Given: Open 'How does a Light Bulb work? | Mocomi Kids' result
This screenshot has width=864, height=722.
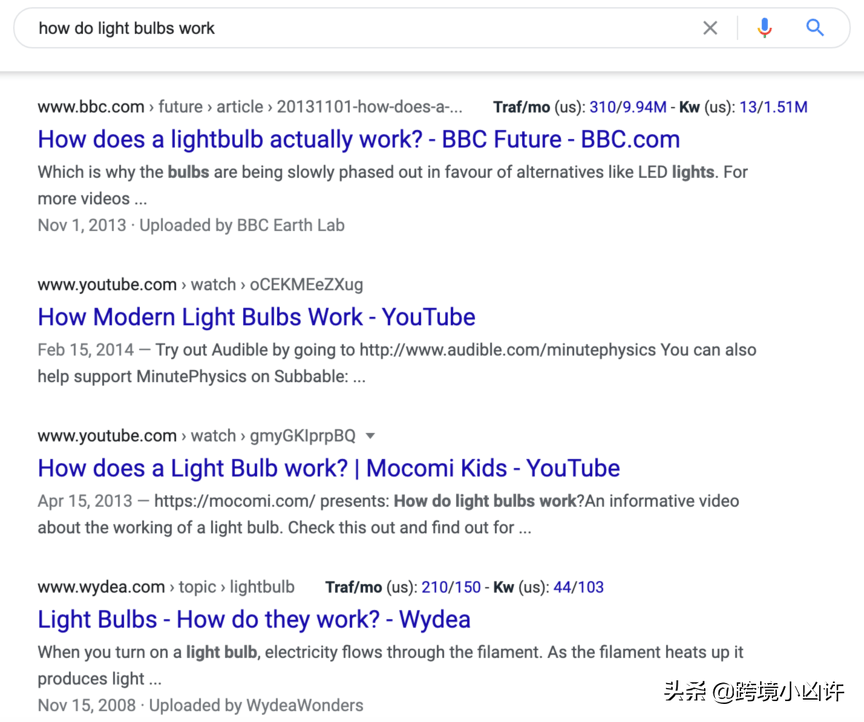Looking at the screenshot, I should [x=328, y=468].
